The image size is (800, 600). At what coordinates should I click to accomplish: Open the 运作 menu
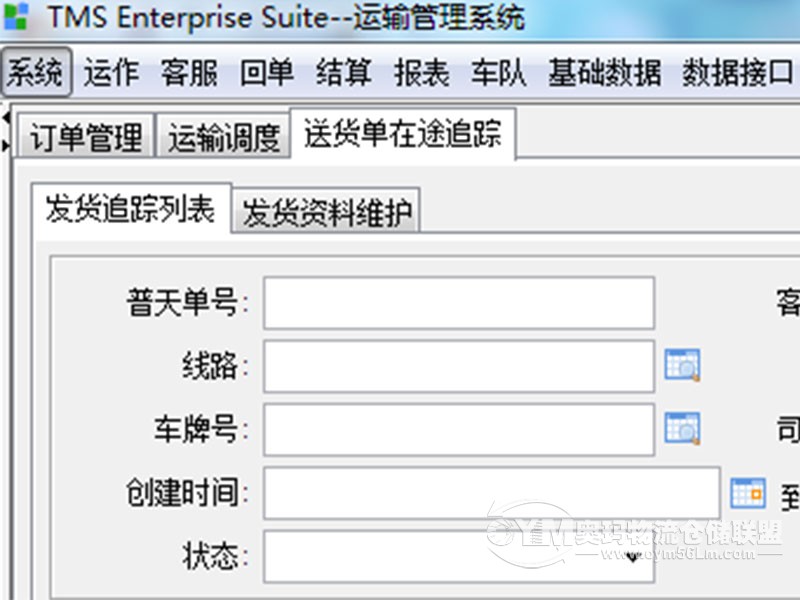pos(111,72)
